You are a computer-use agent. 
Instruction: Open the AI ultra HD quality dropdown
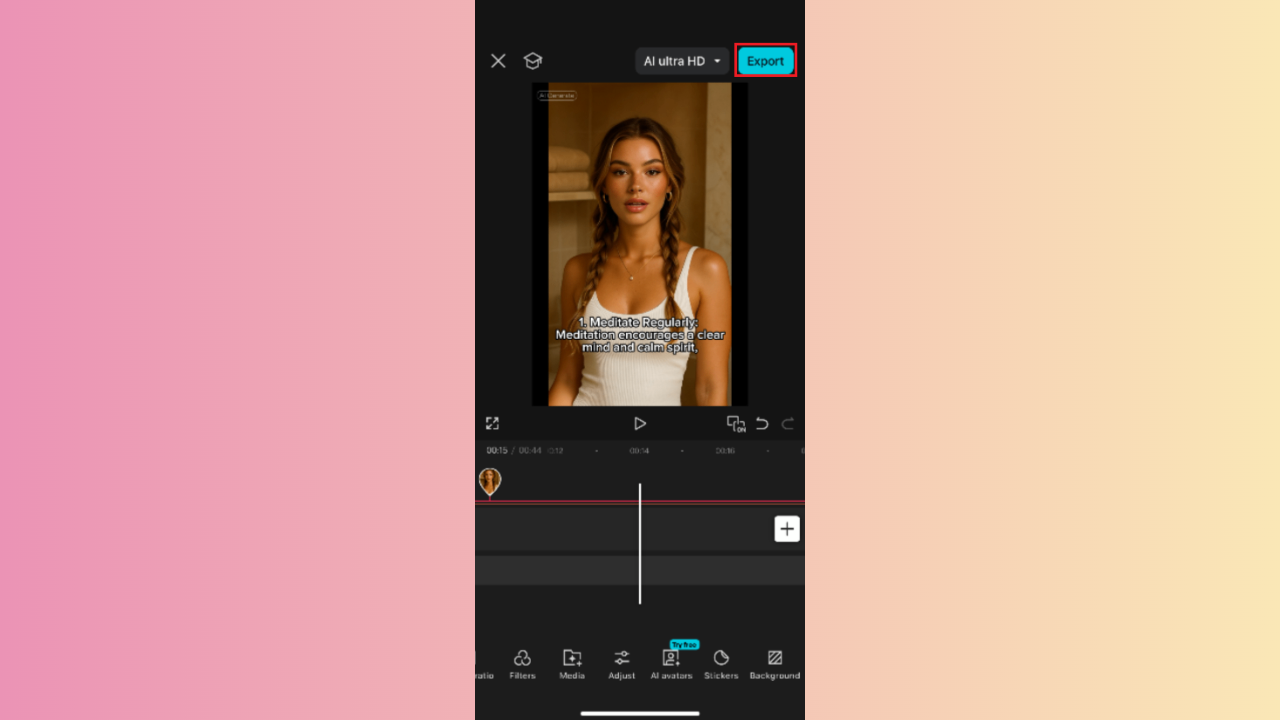coord(681,60)
